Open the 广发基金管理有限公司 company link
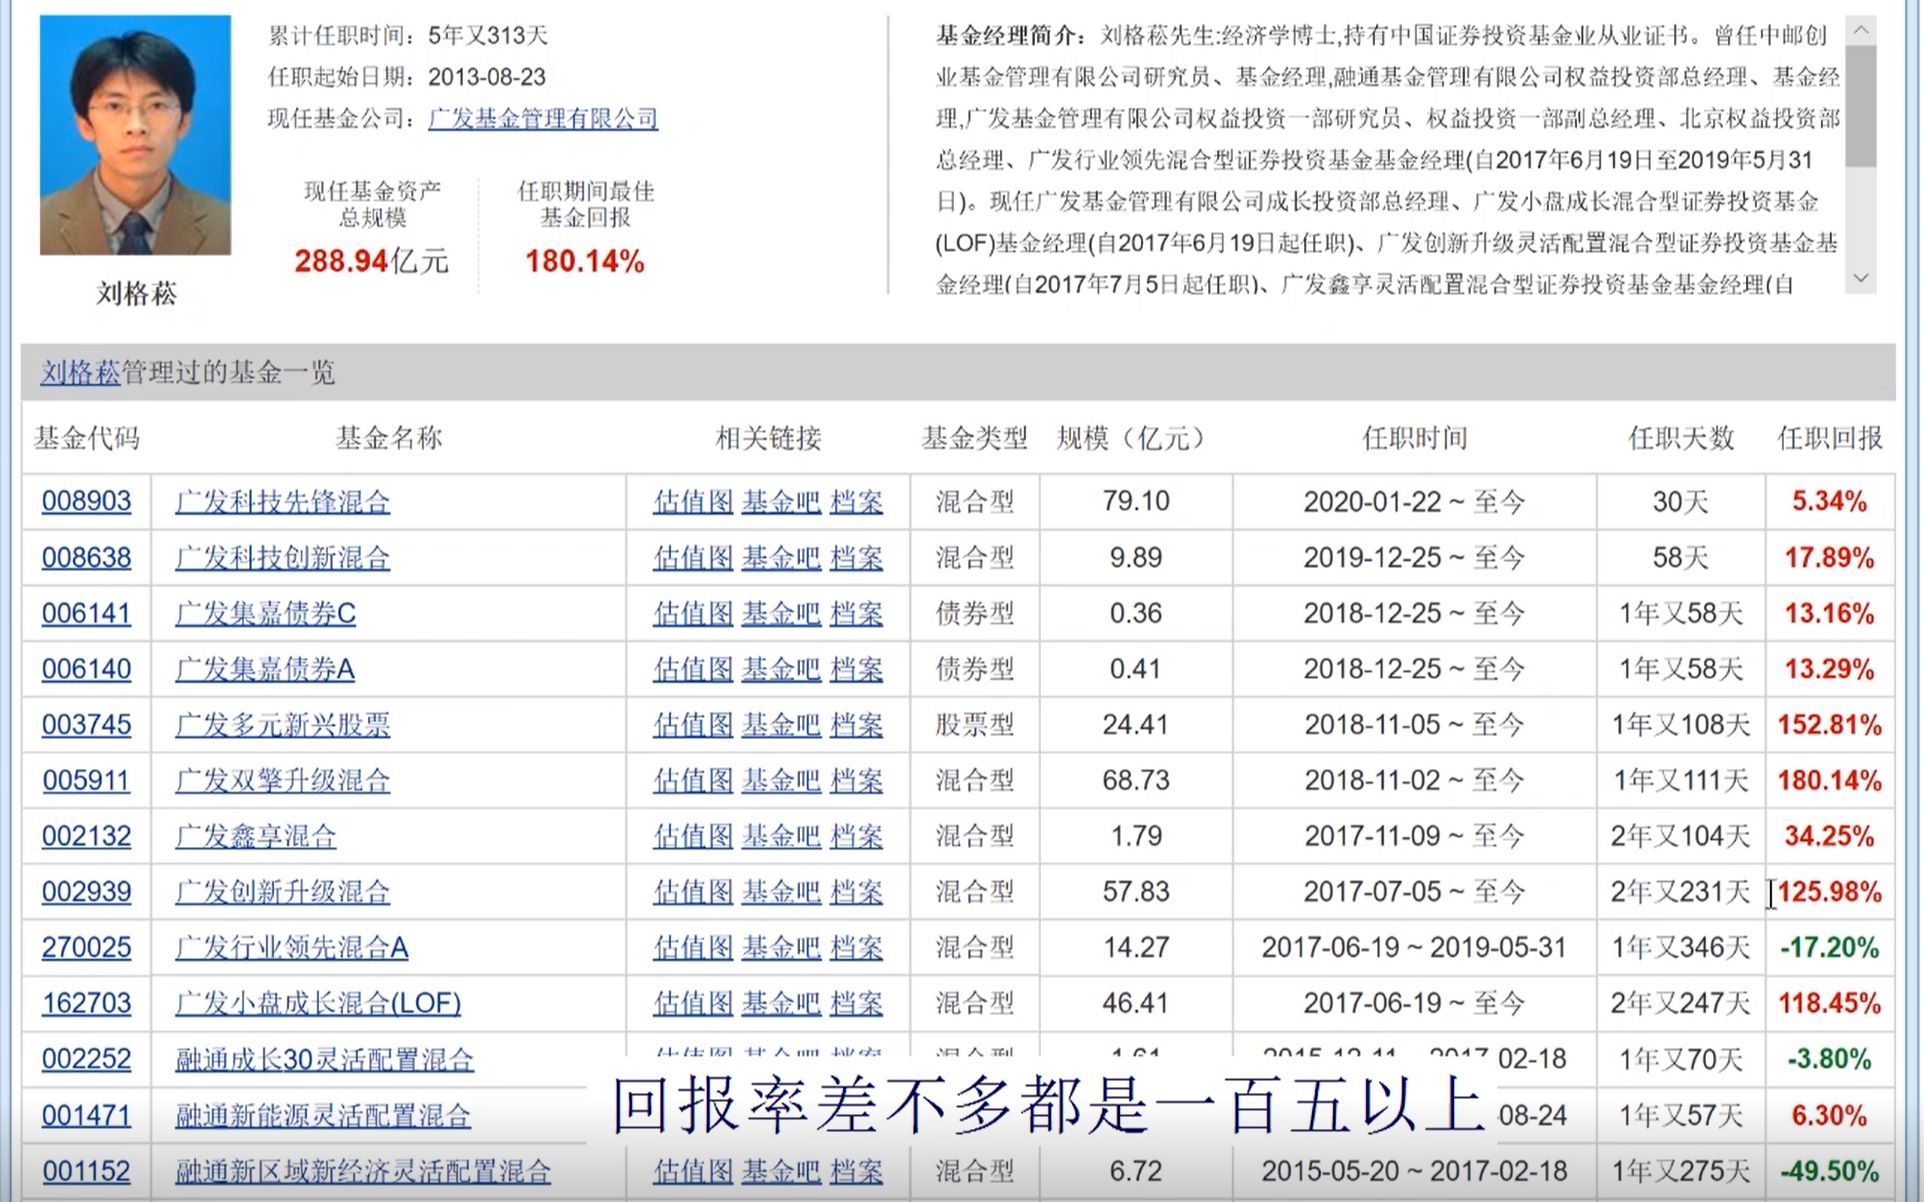The width and height of the screenshot is (1924, 1202). (543, 118)
